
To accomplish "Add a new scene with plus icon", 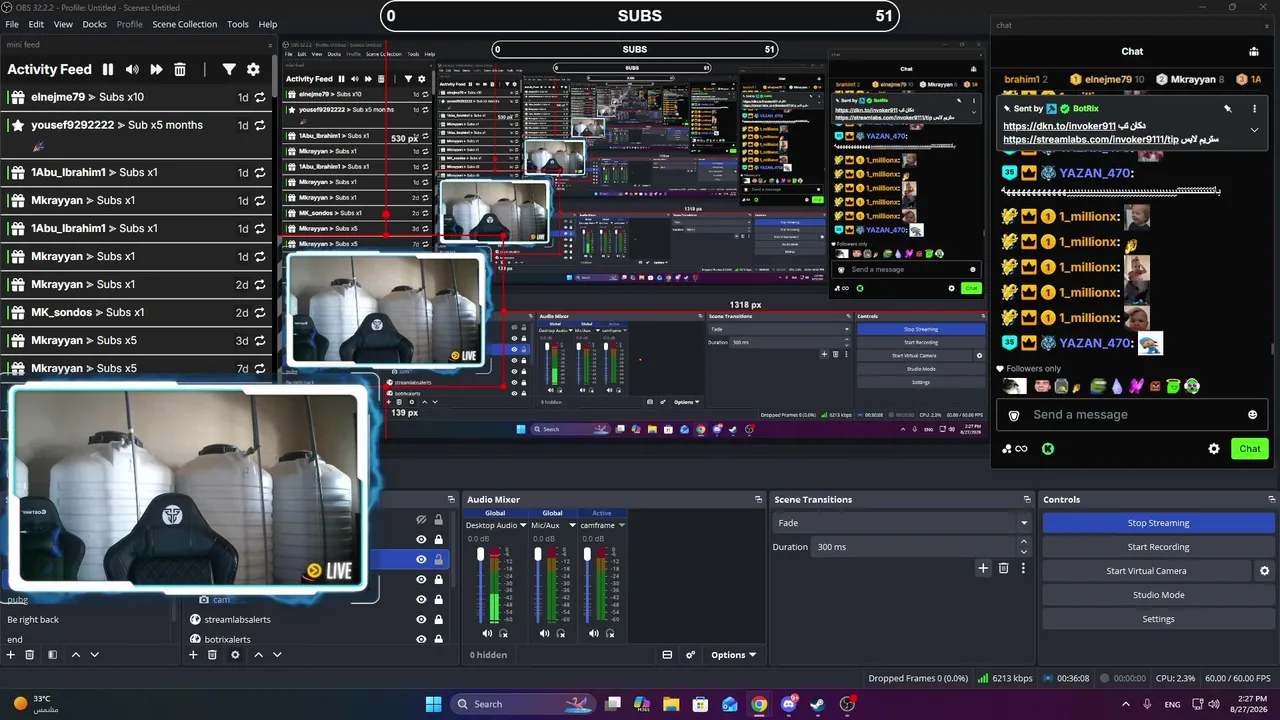I will 11,655.
